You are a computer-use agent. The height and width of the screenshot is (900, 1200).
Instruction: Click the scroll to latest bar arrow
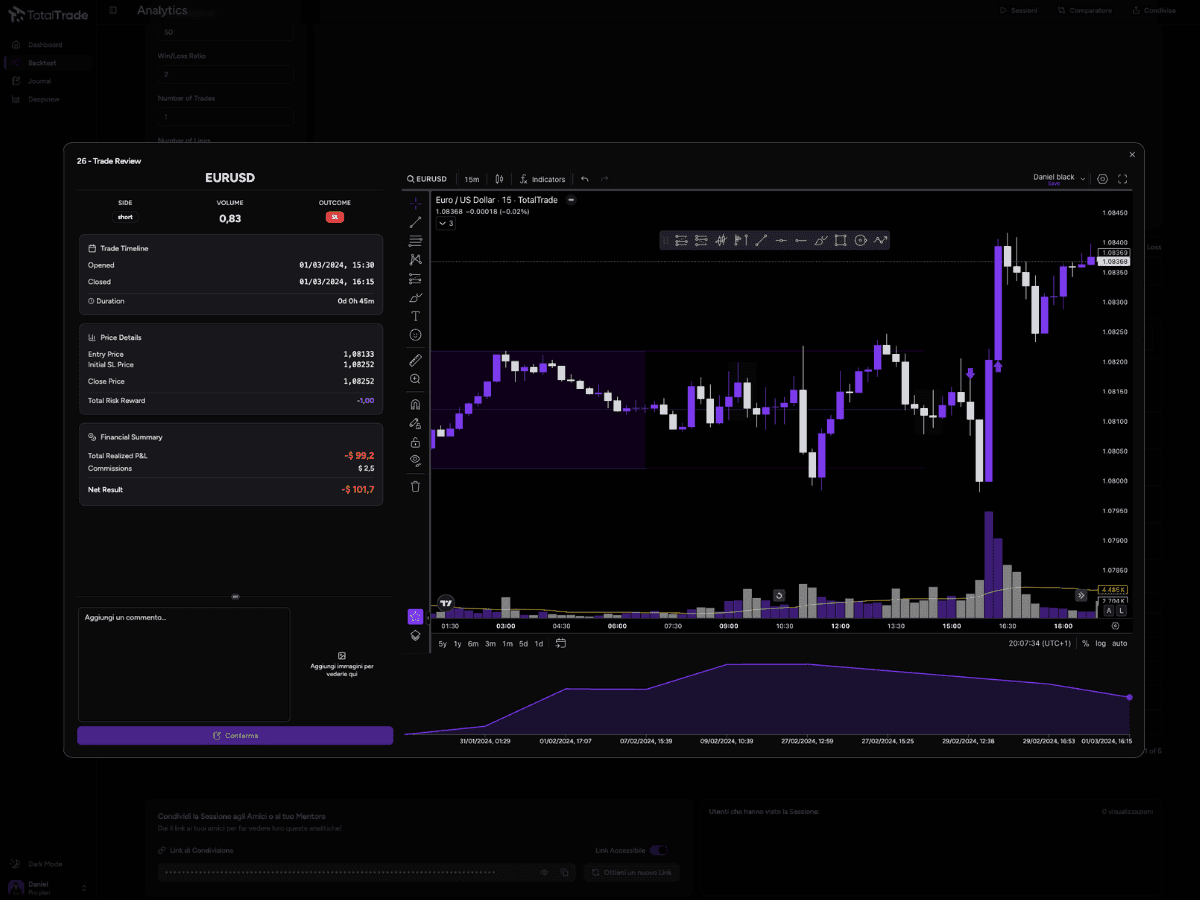1081,595
